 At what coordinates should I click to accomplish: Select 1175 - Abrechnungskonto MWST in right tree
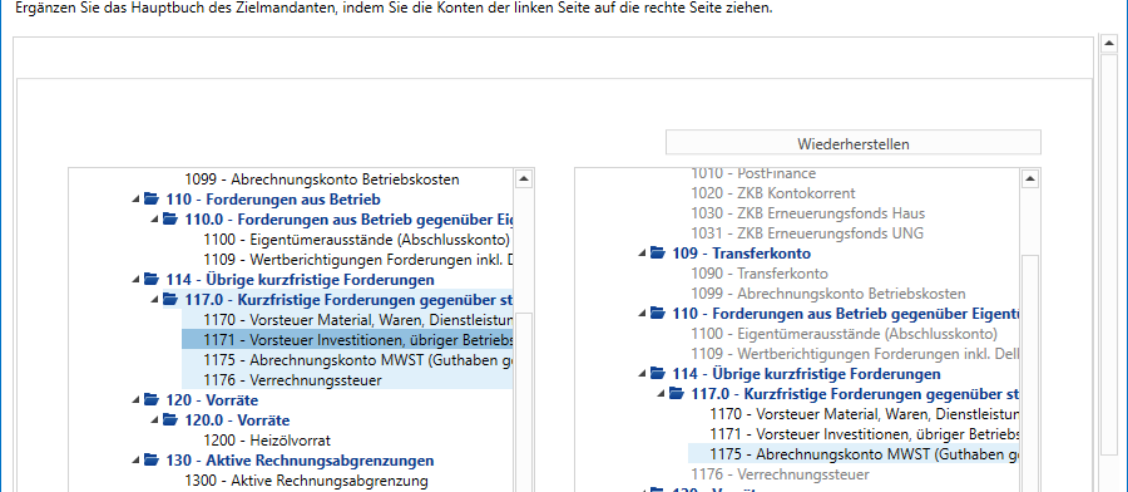854,455
